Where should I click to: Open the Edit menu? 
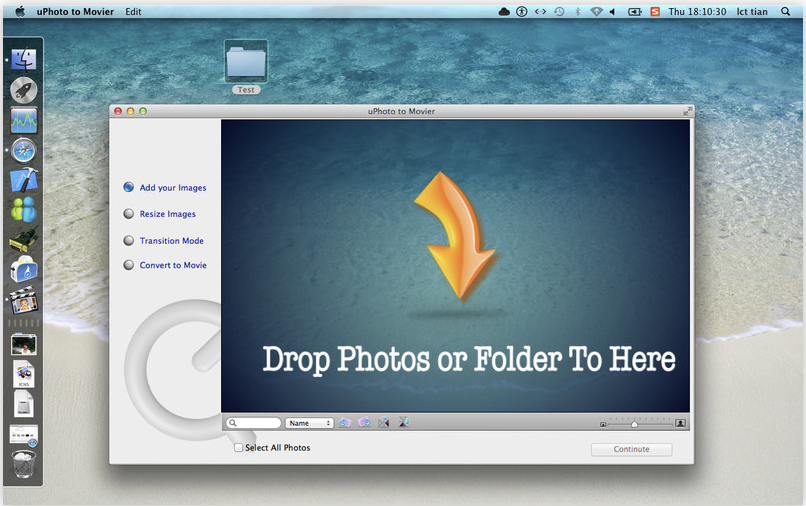pyautogui.click(x=133, y=11)
